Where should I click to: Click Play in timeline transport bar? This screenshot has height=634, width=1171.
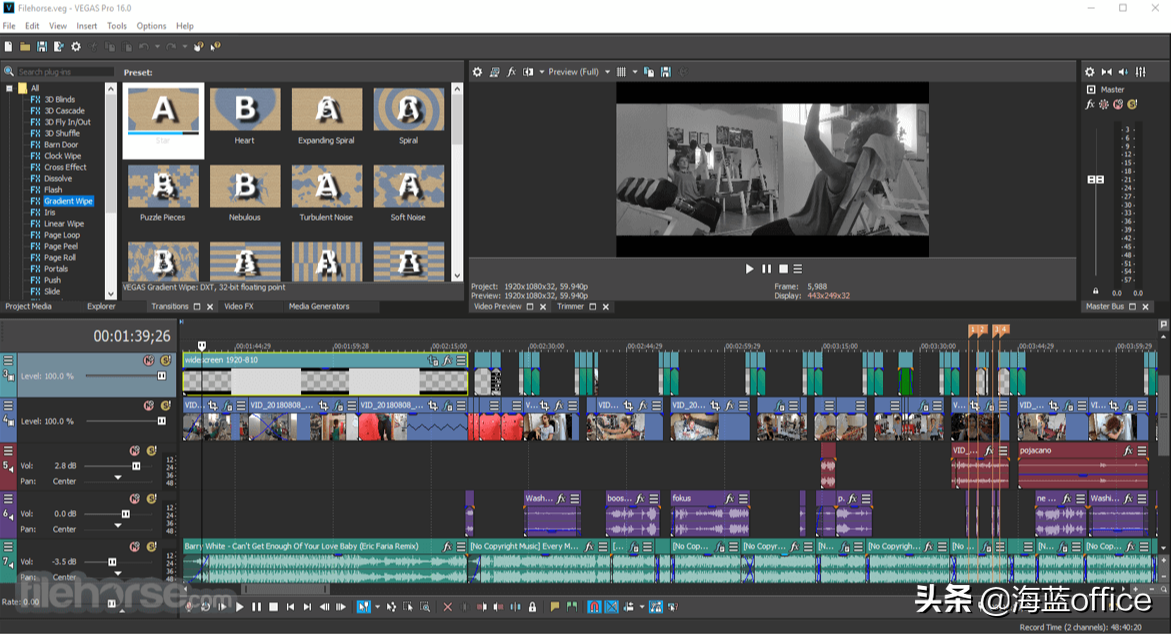239,607
